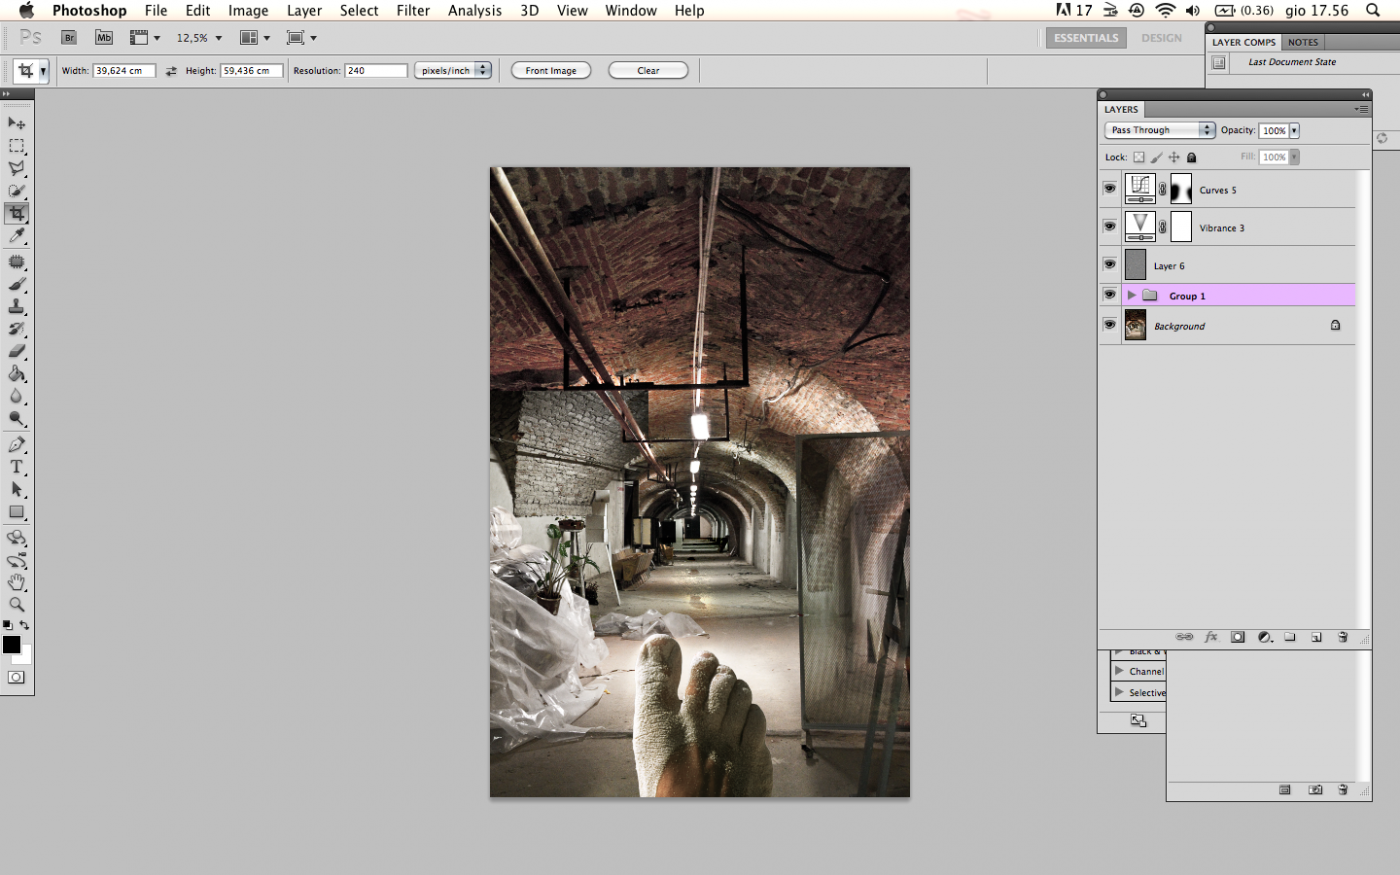This screenshot has height=875, width=1400.
Task: Expand the Group 1 folder
Action: [x=1131, y=295]
